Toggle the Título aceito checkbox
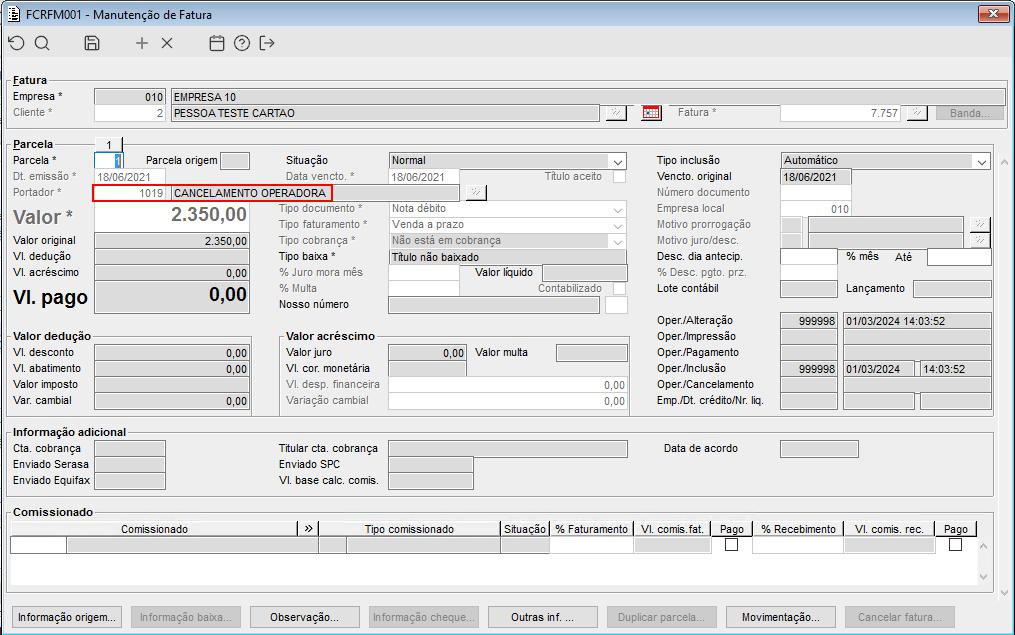 (619, 177)
